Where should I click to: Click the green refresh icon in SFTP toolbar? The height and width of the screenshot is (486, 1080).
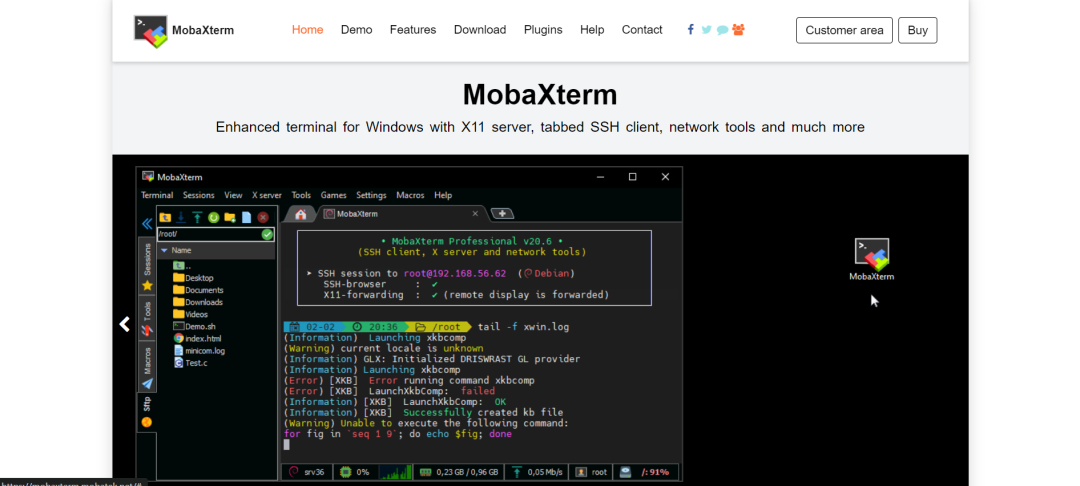click(214, 217)
